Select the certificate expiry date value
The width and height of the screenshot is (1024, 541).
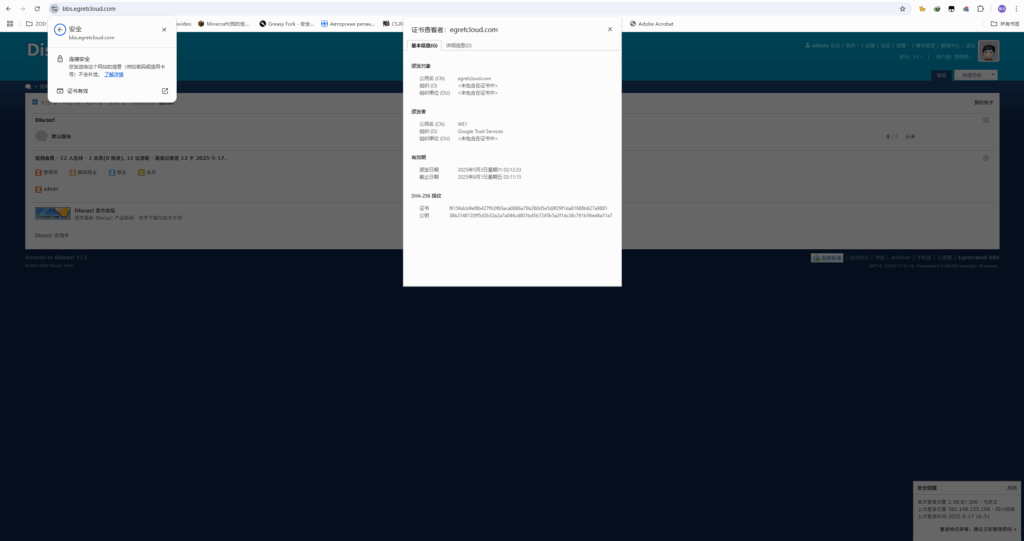click(x=489, y=177)
